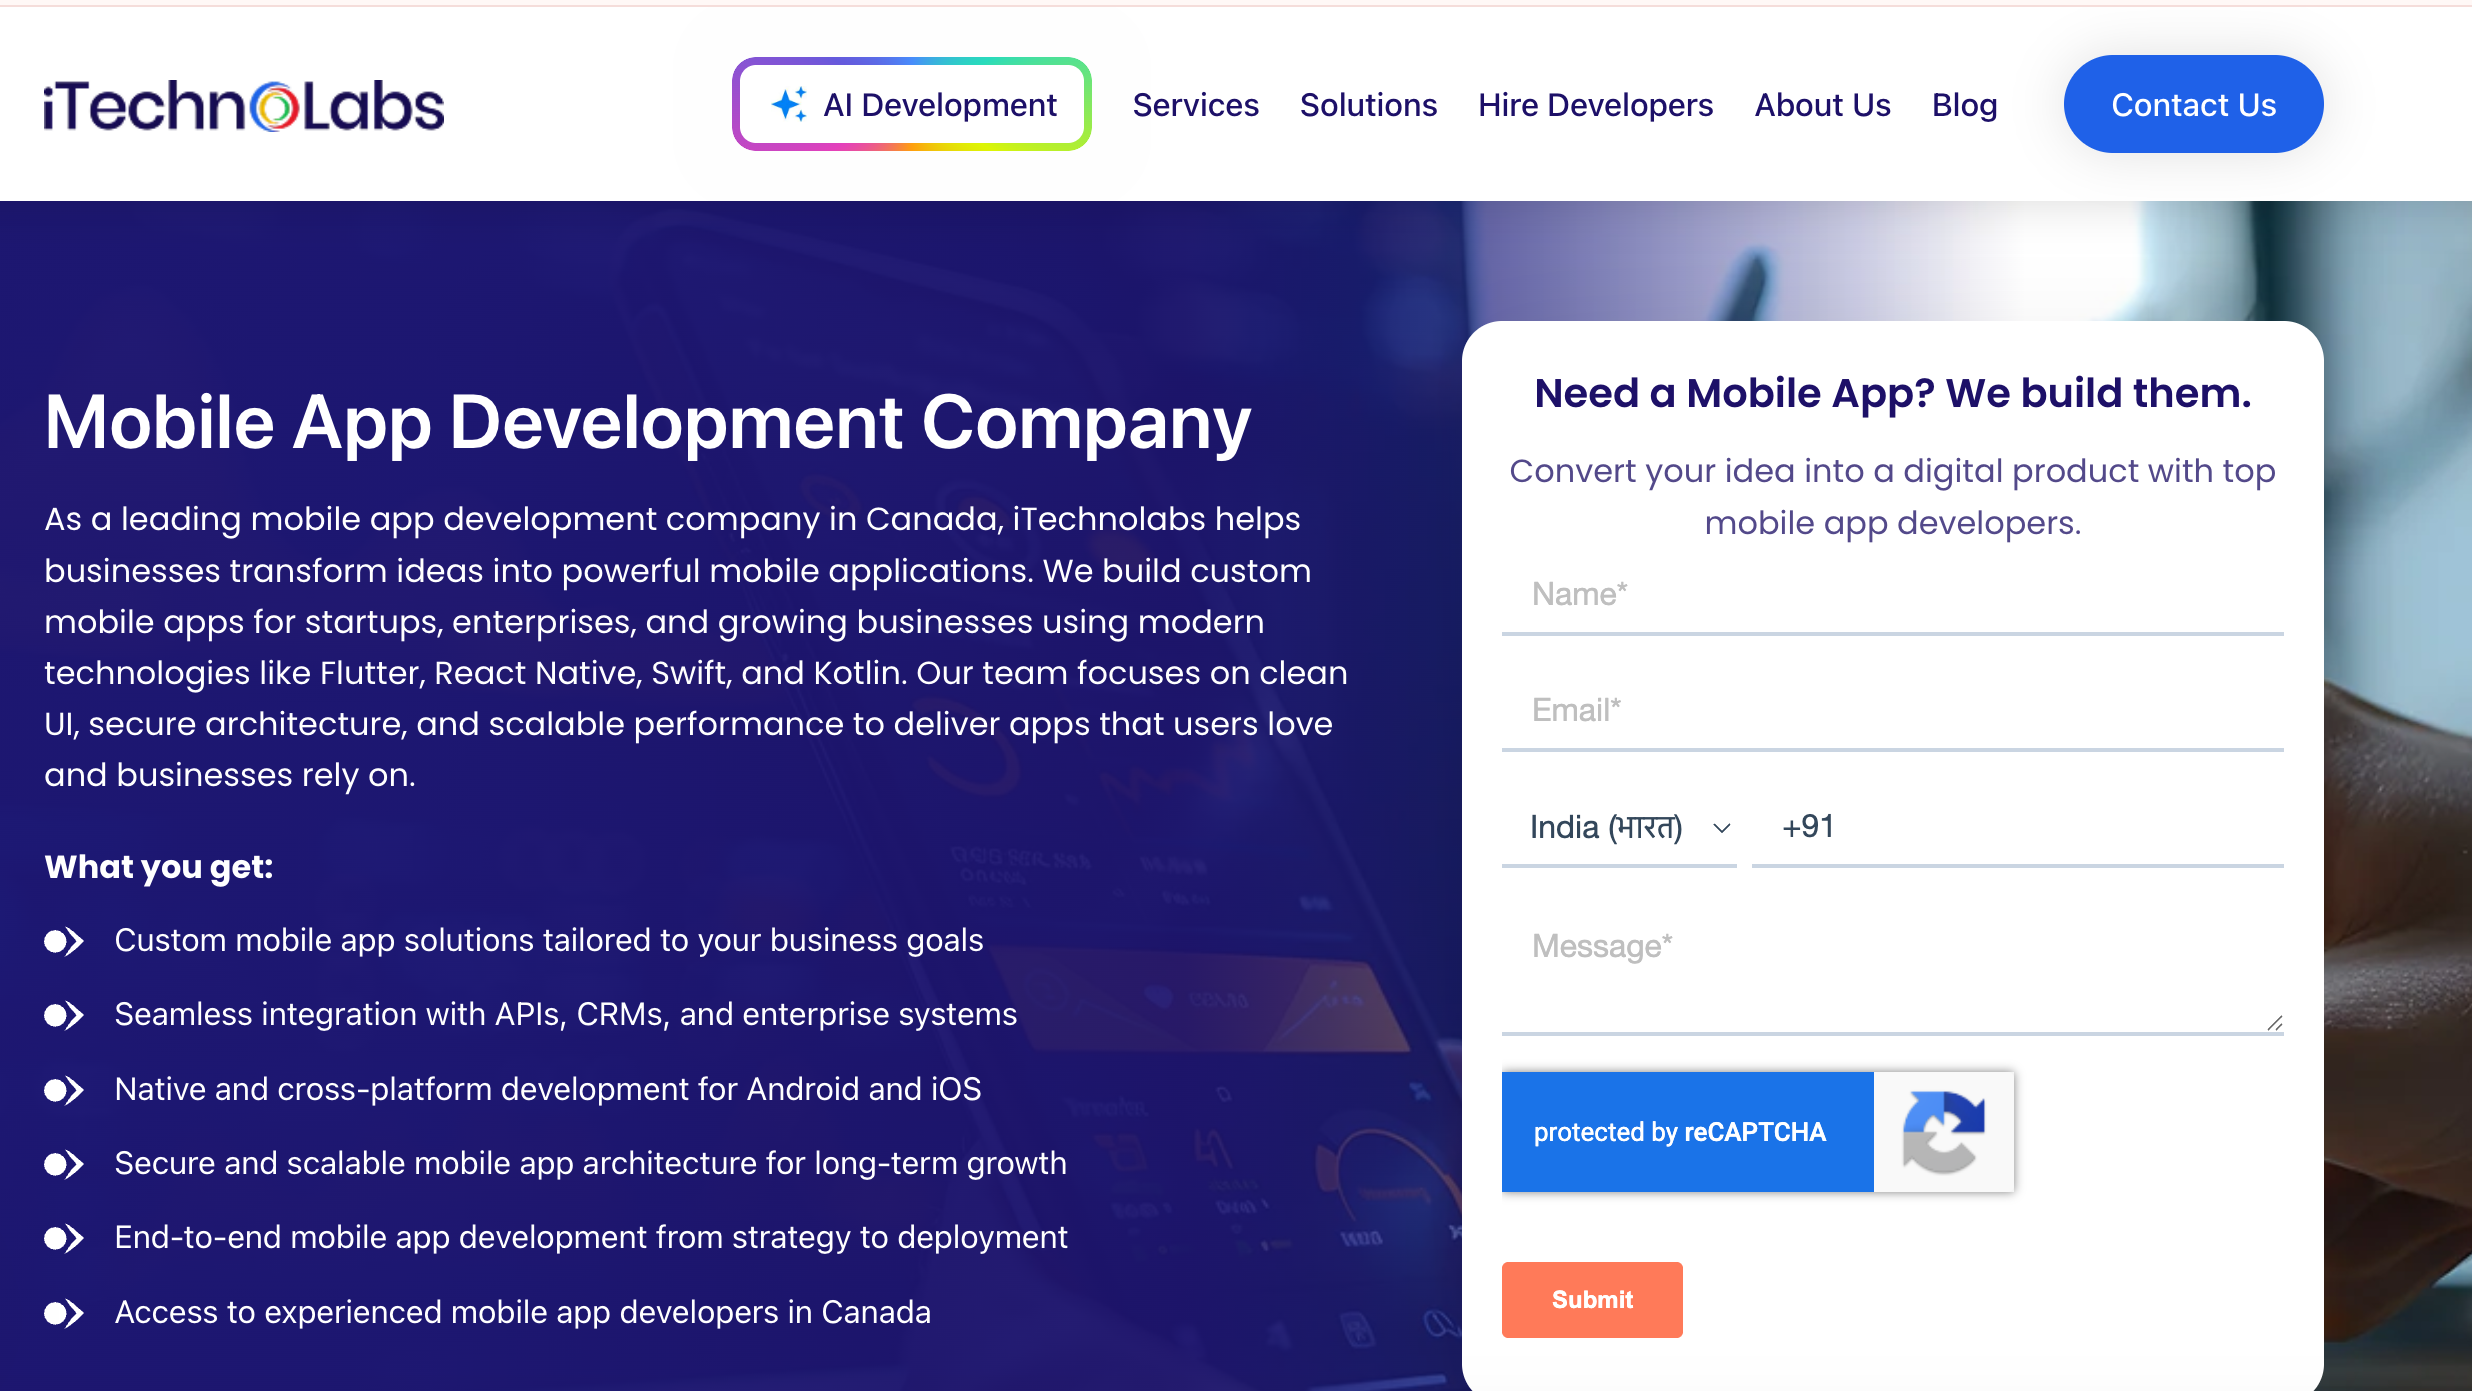
Task: Click 'End-to-end mobile app development' text
Action: pos(591,1238)
